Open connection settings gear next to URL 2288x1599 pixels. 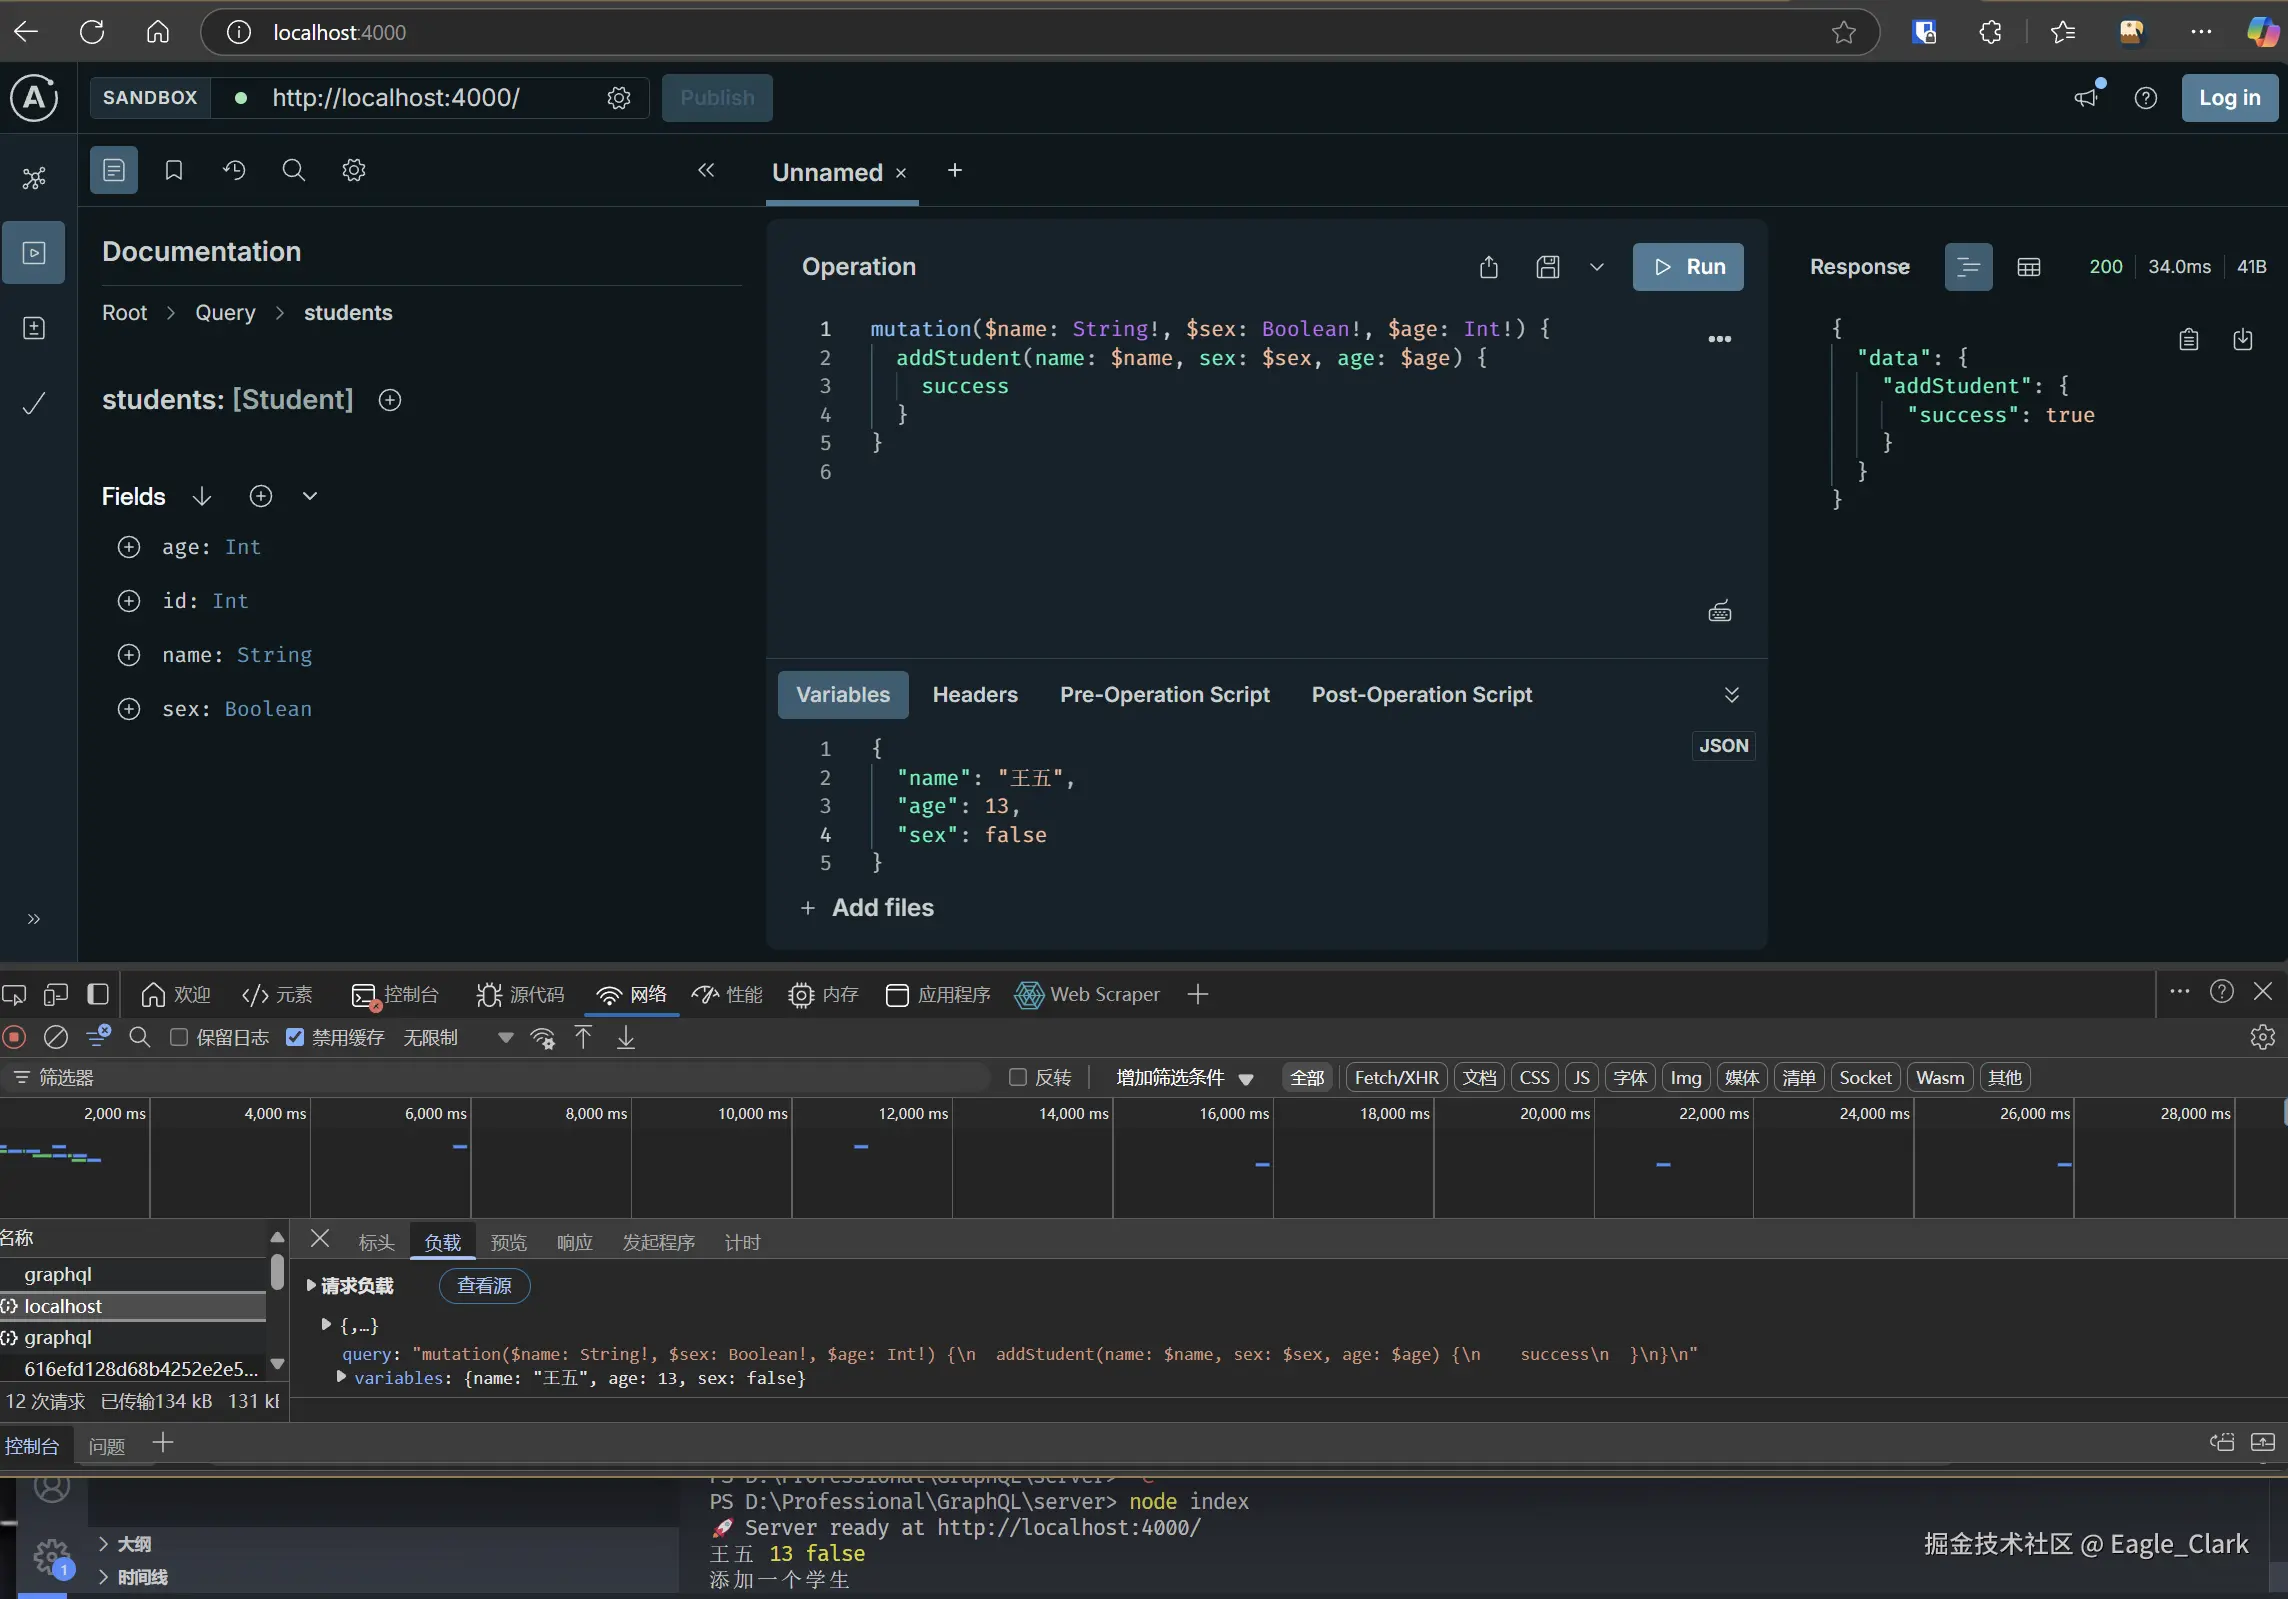click(x=619, y=98)
